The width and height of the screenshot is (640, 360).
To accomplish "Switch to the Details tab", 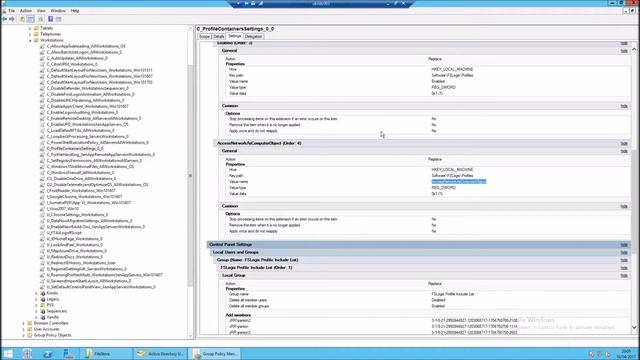I will pyautogui.click(x=219, y=37).
